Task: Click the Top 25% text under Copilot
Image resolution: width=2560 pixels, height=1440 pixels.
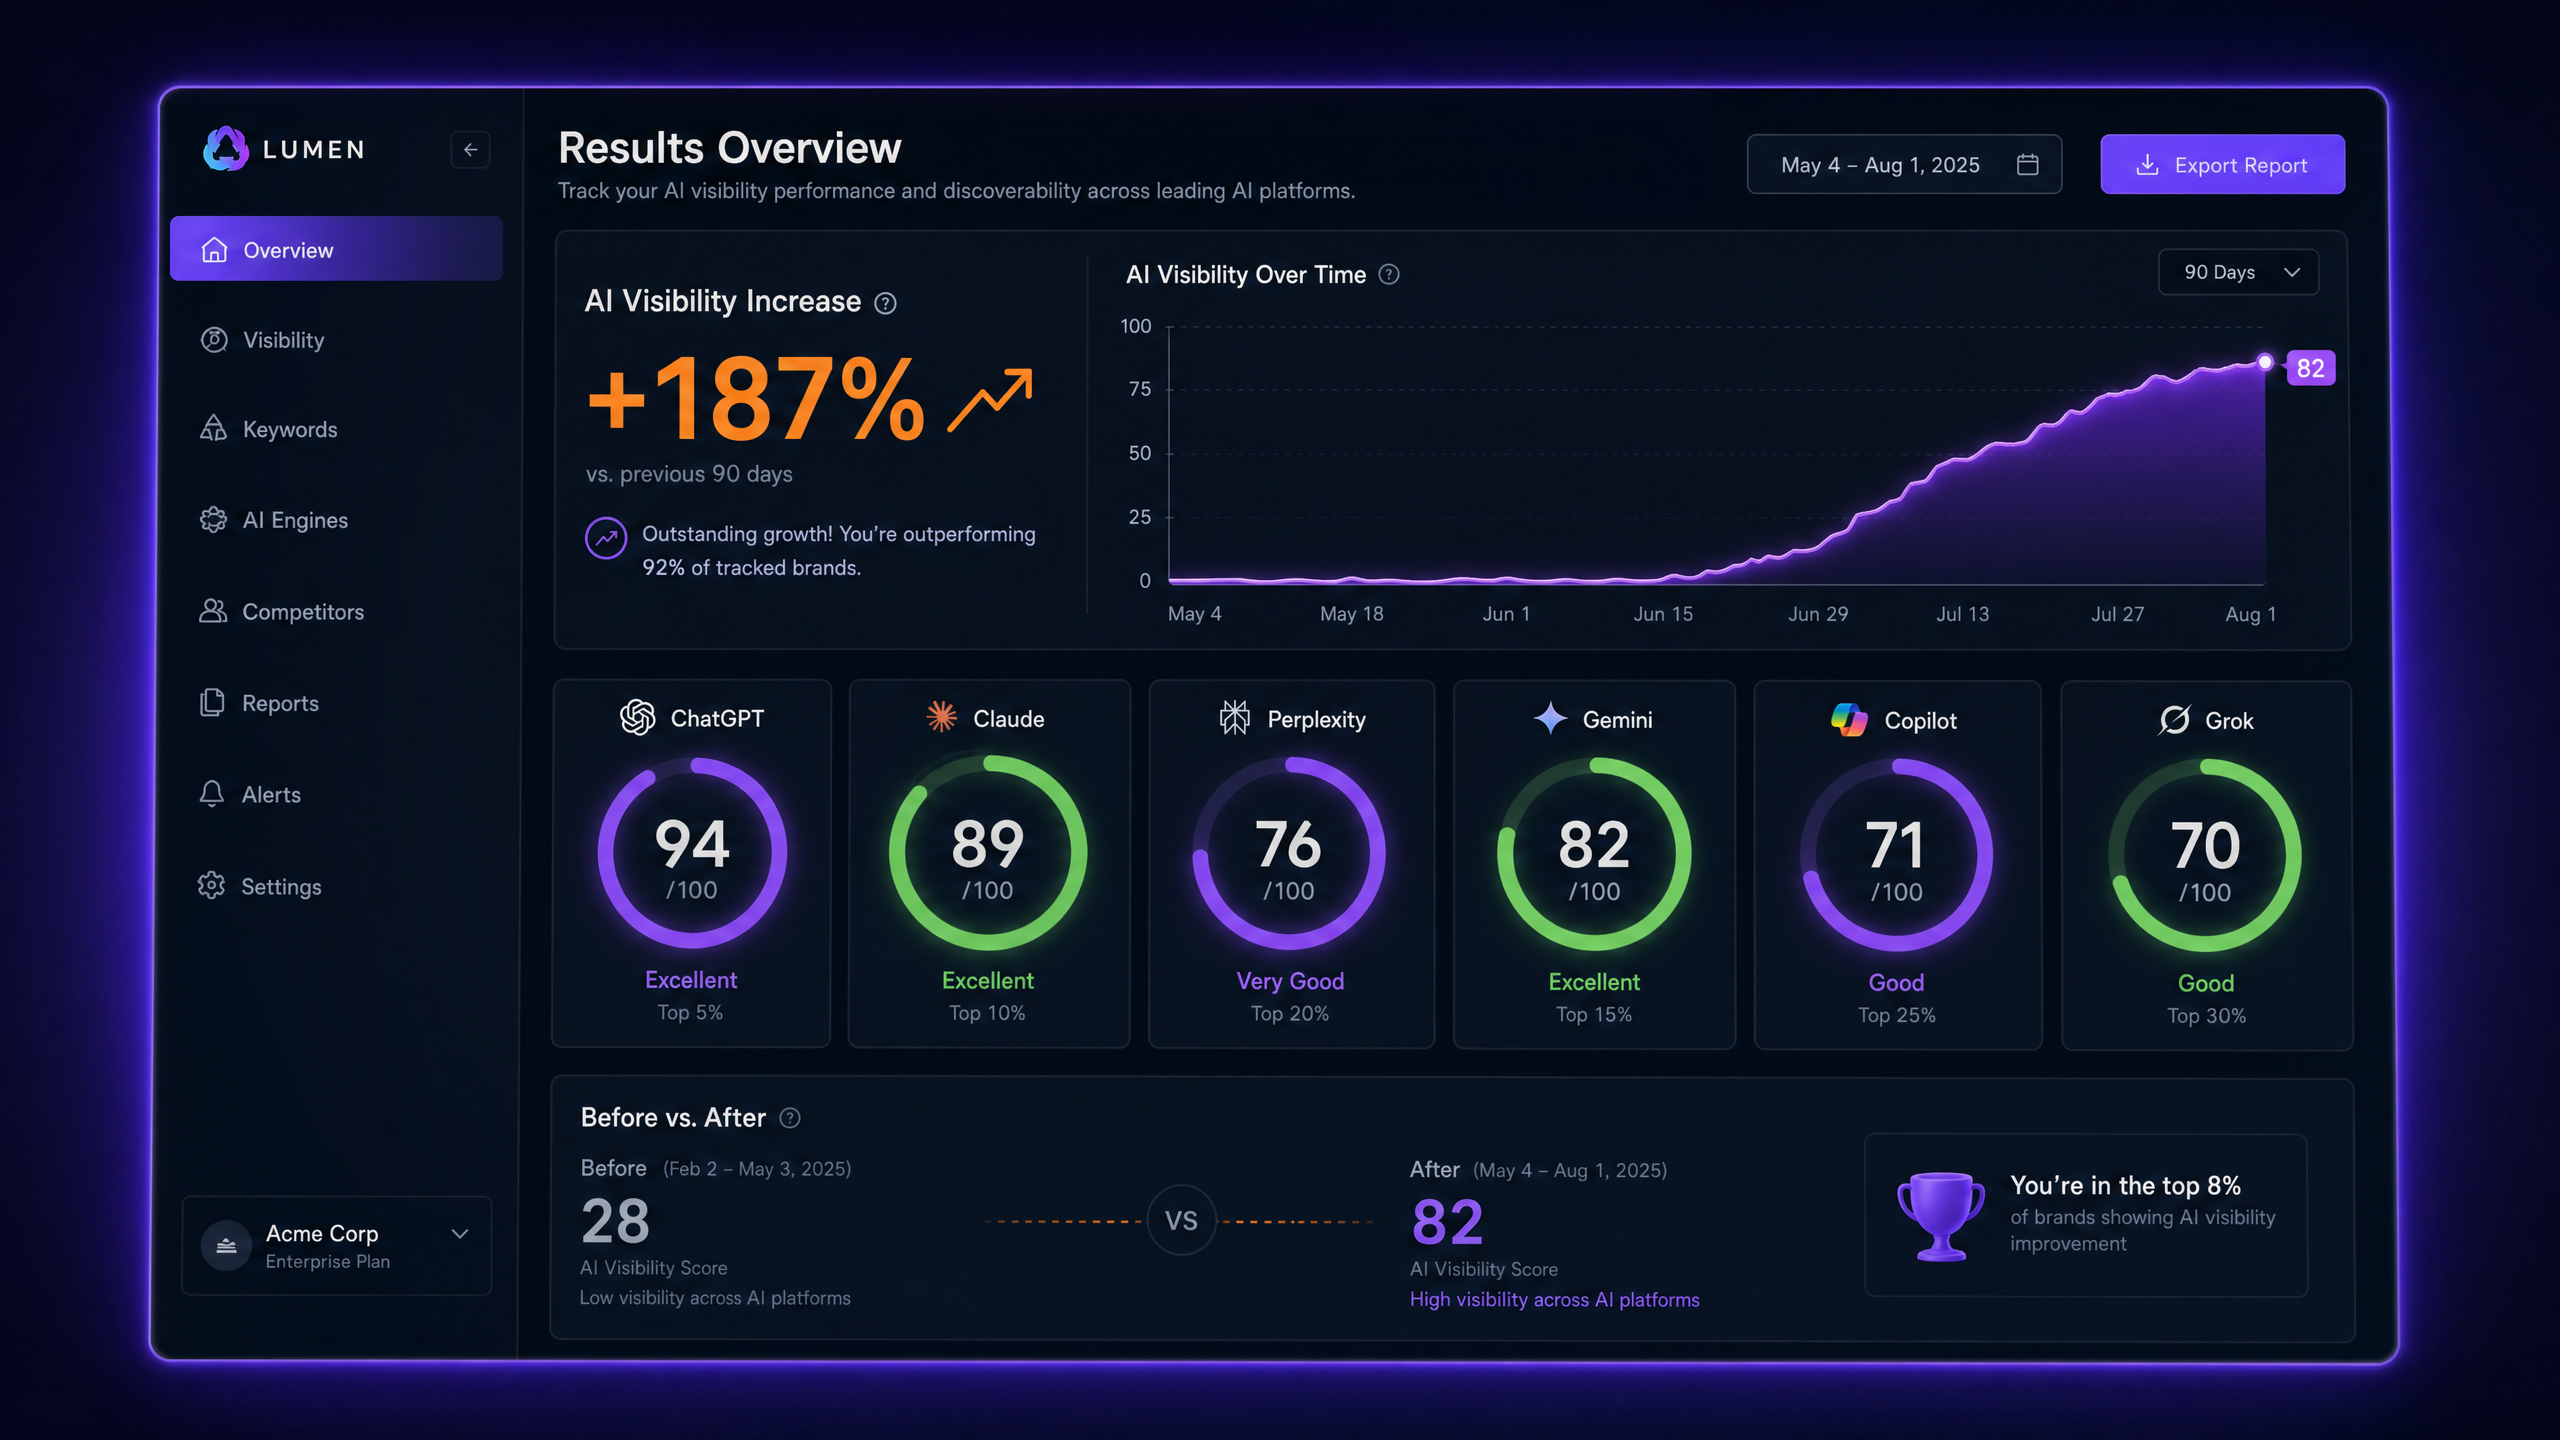Action: [1897, 1015]
